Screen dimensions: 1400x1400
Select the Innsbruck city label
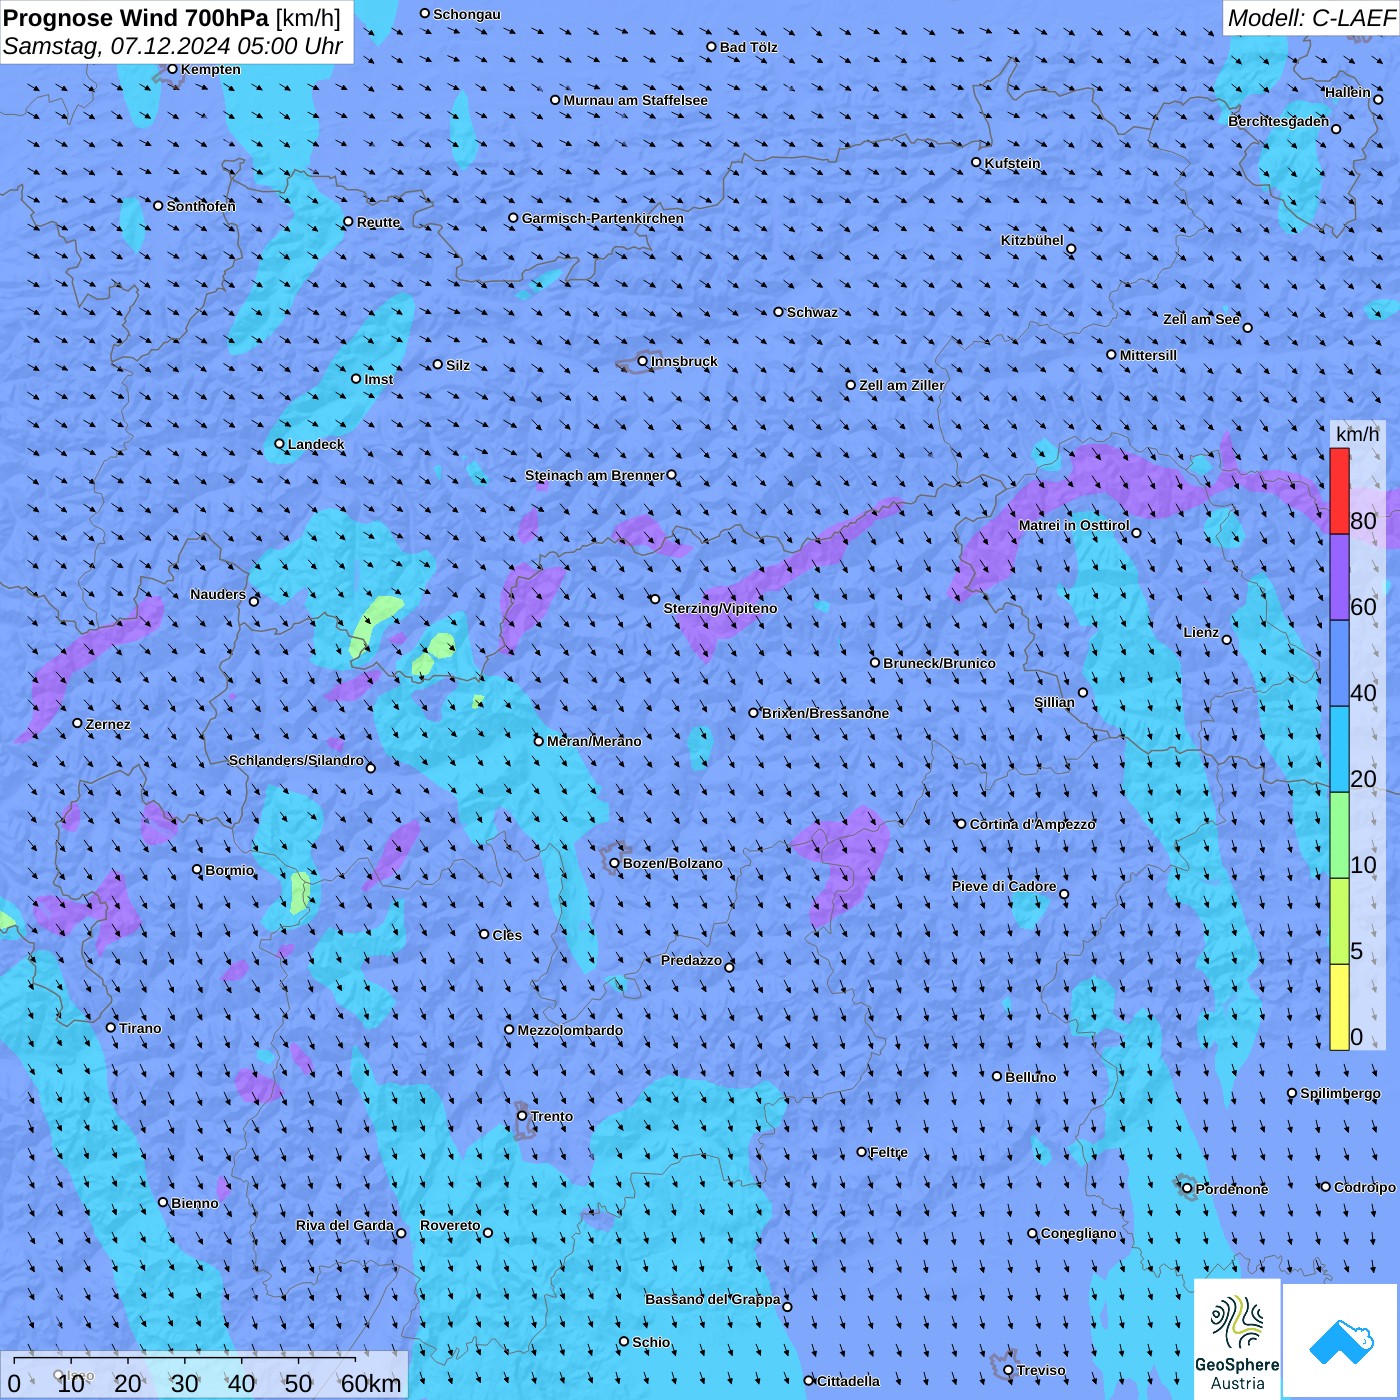(684, 361)
